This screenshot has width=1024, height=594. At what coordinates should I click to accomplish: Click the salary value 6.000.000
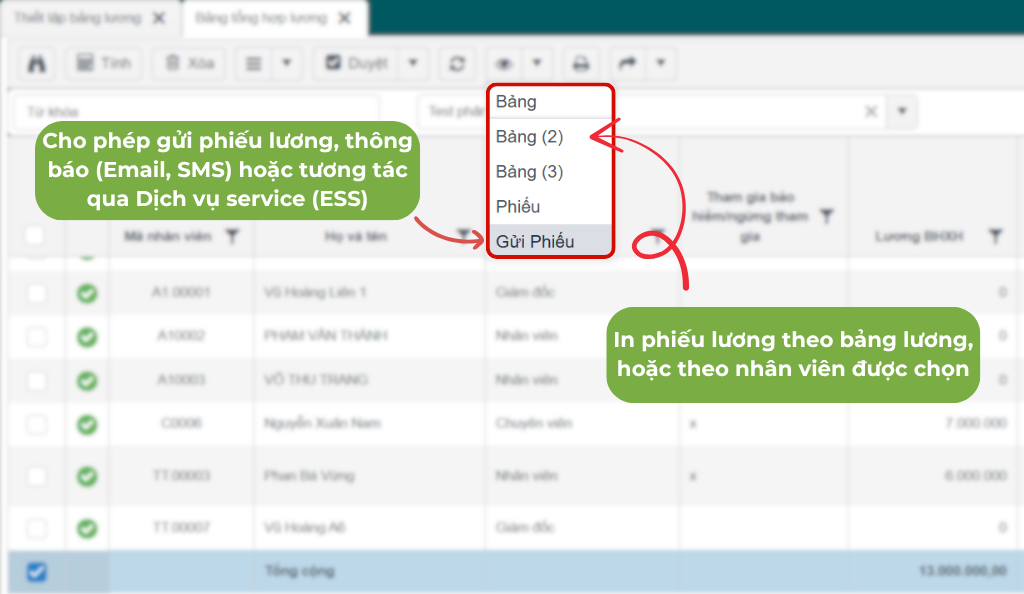(976, 475)
